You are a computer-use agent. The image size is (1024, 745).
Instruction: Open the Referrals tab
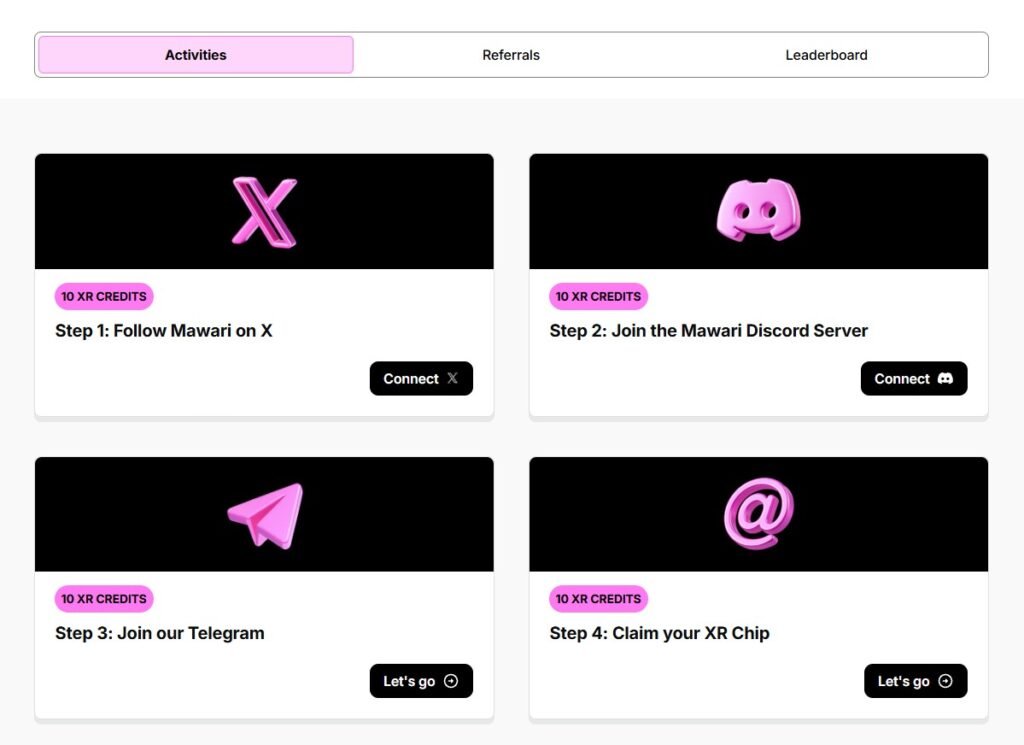coord(511,55)
